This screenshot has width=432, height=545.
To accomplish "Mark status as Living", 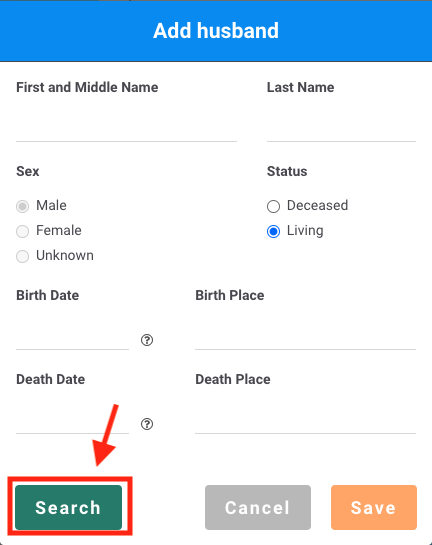I will [274, 231].
